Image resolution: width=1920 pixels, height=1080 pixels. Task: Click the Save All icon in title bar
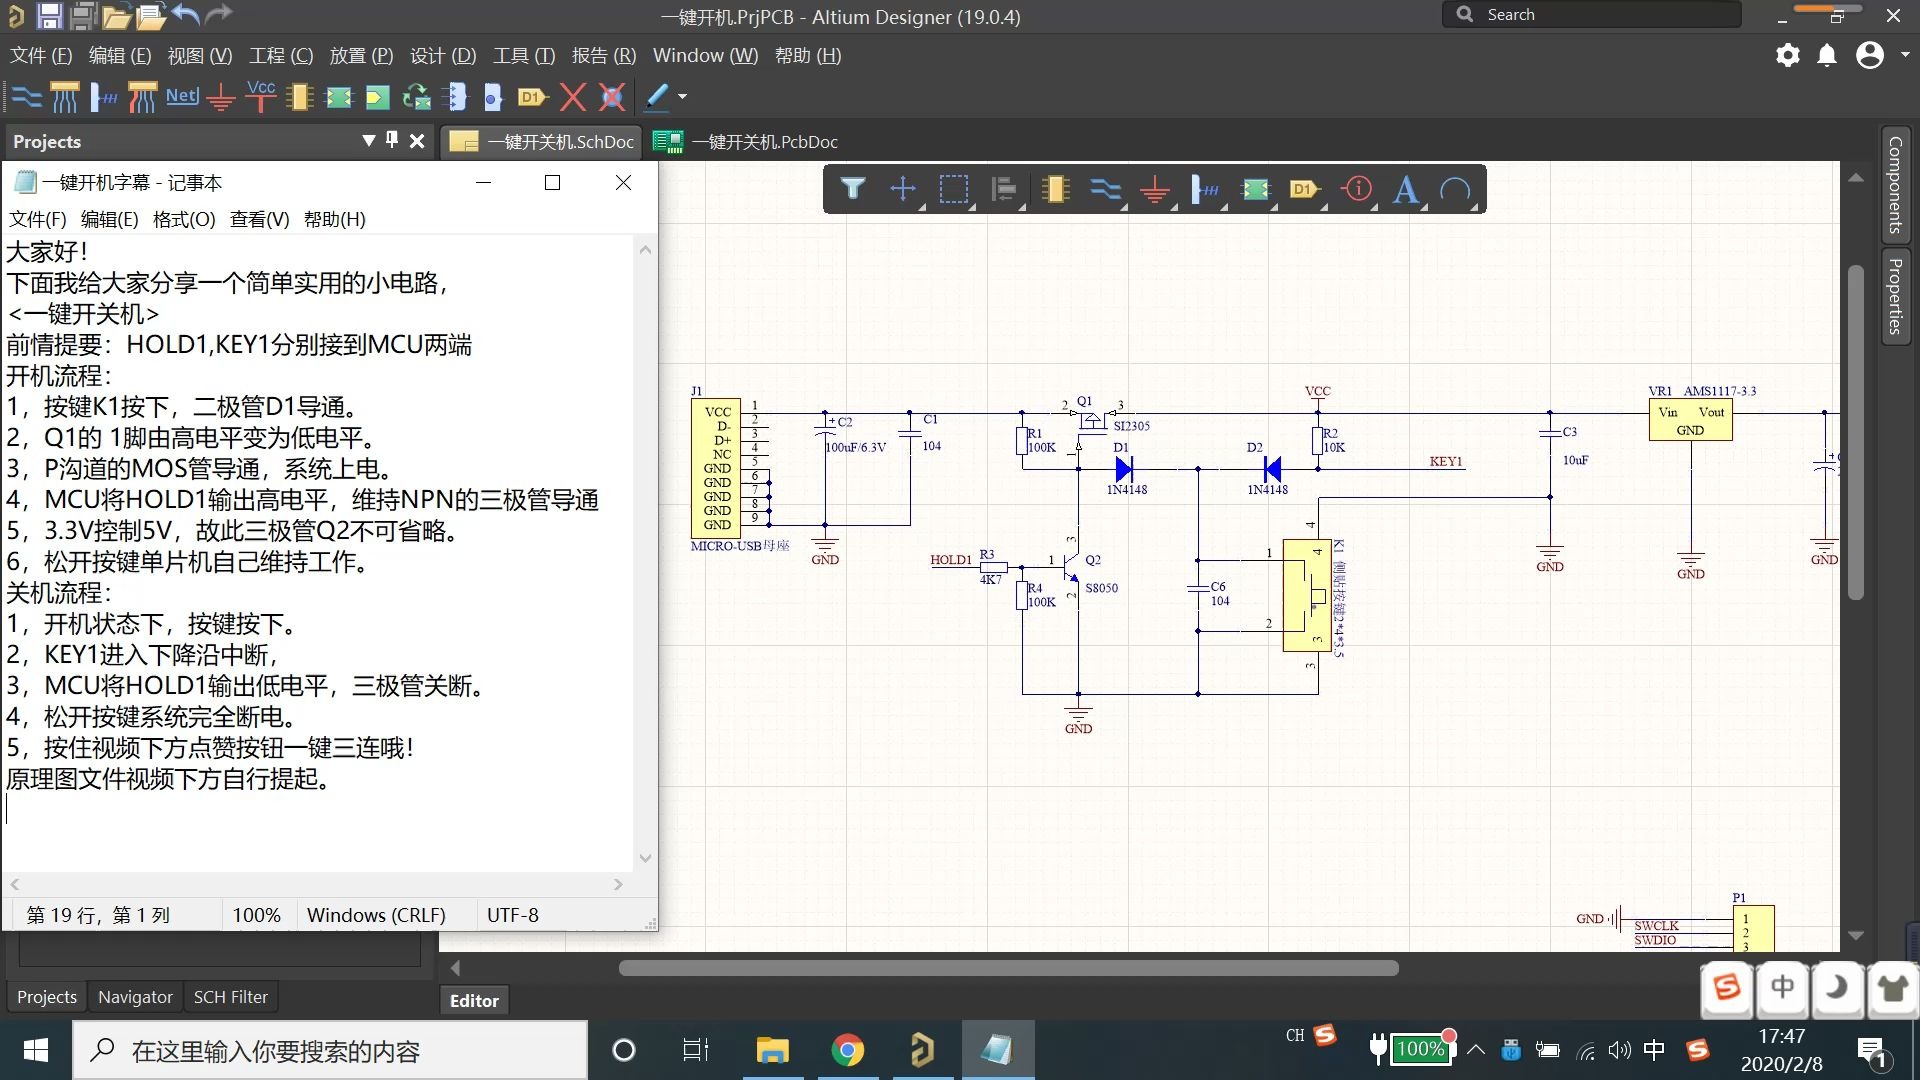[x=84, y=15]
